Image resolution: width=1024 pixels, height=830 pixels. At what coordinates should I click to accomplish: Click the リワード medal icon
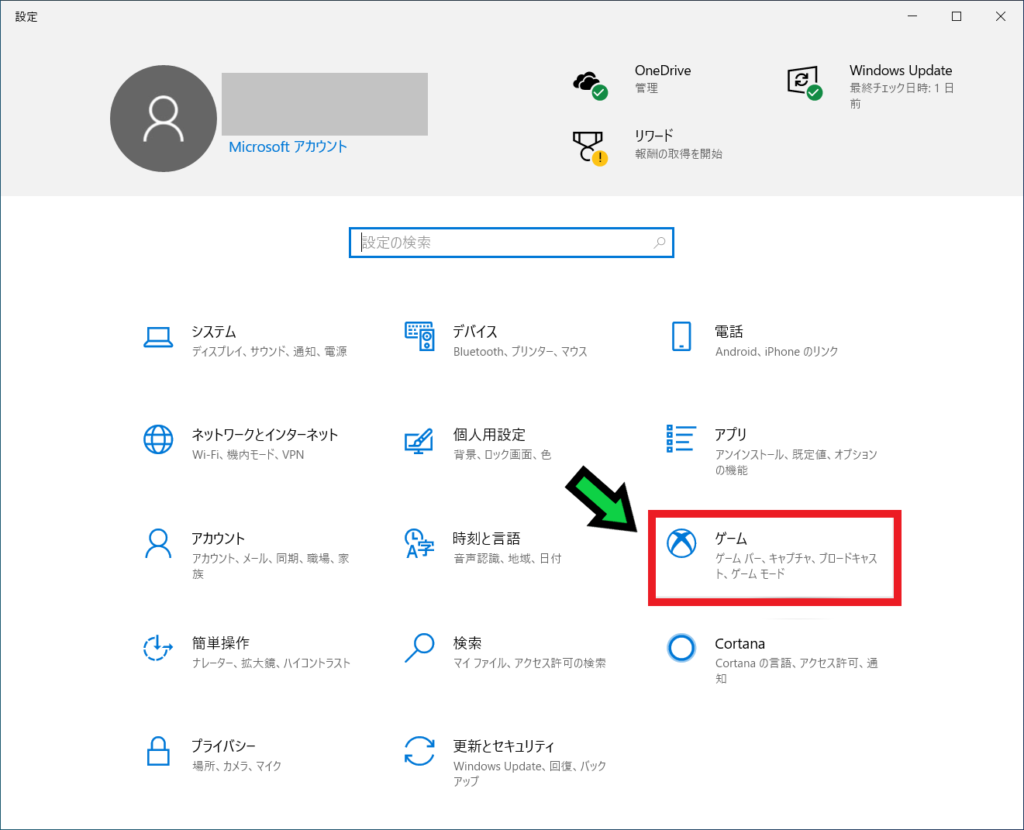[x=590, y=148]
